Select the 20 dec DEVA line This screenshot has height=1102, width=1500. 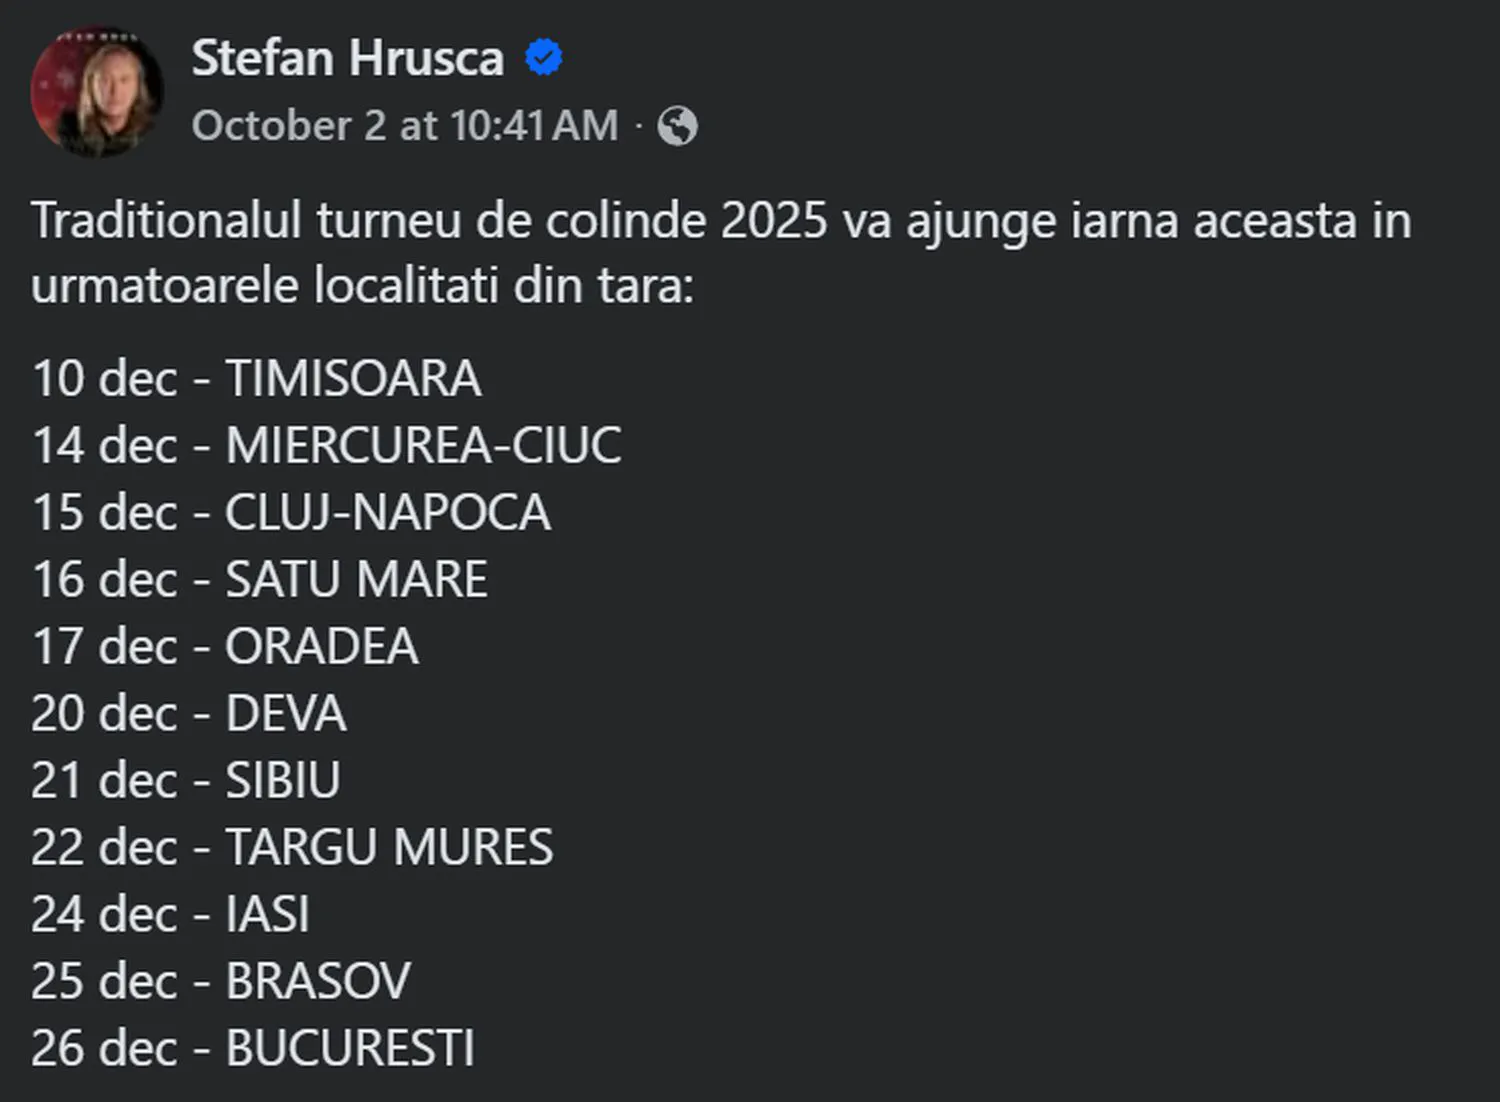(x=188, y=714)
